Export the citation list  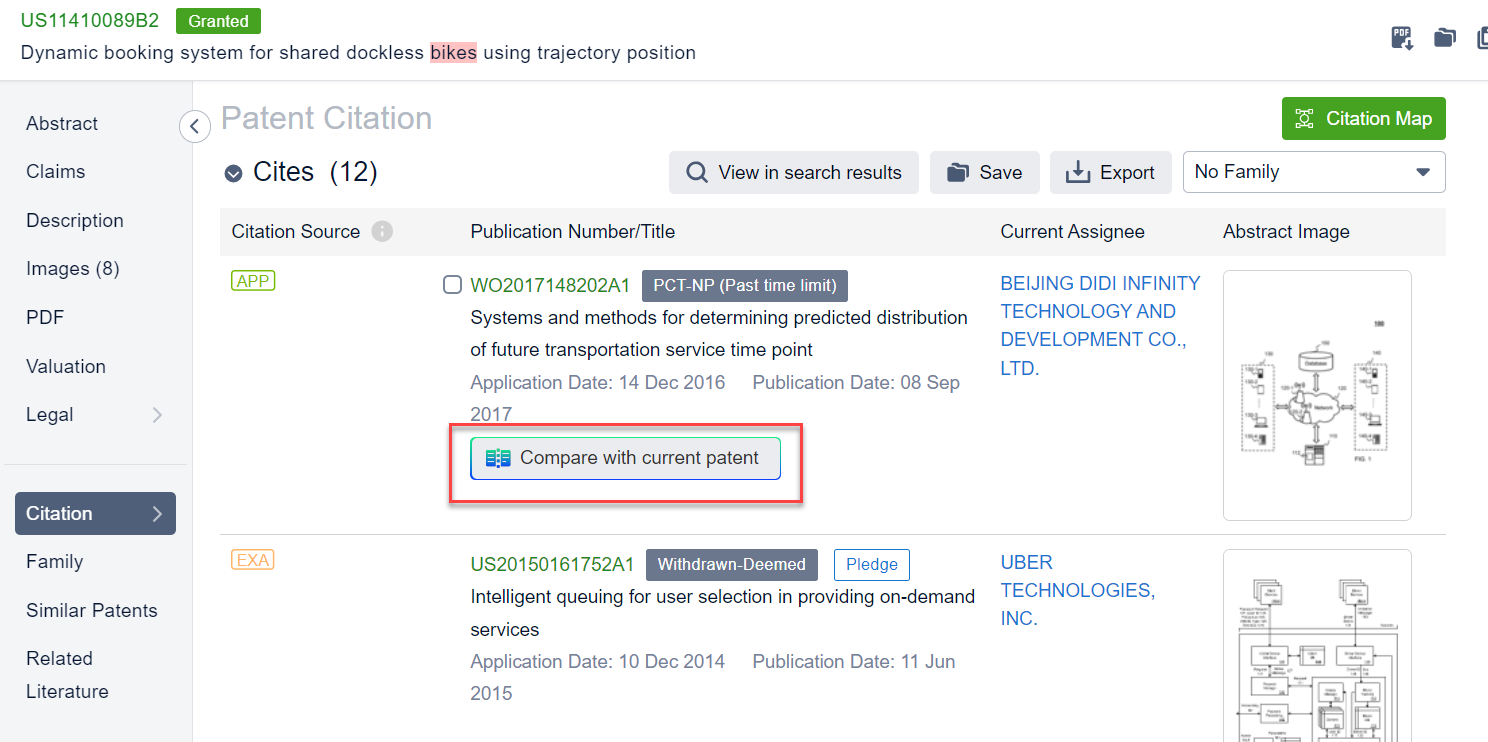click(x=1110, y=172)
